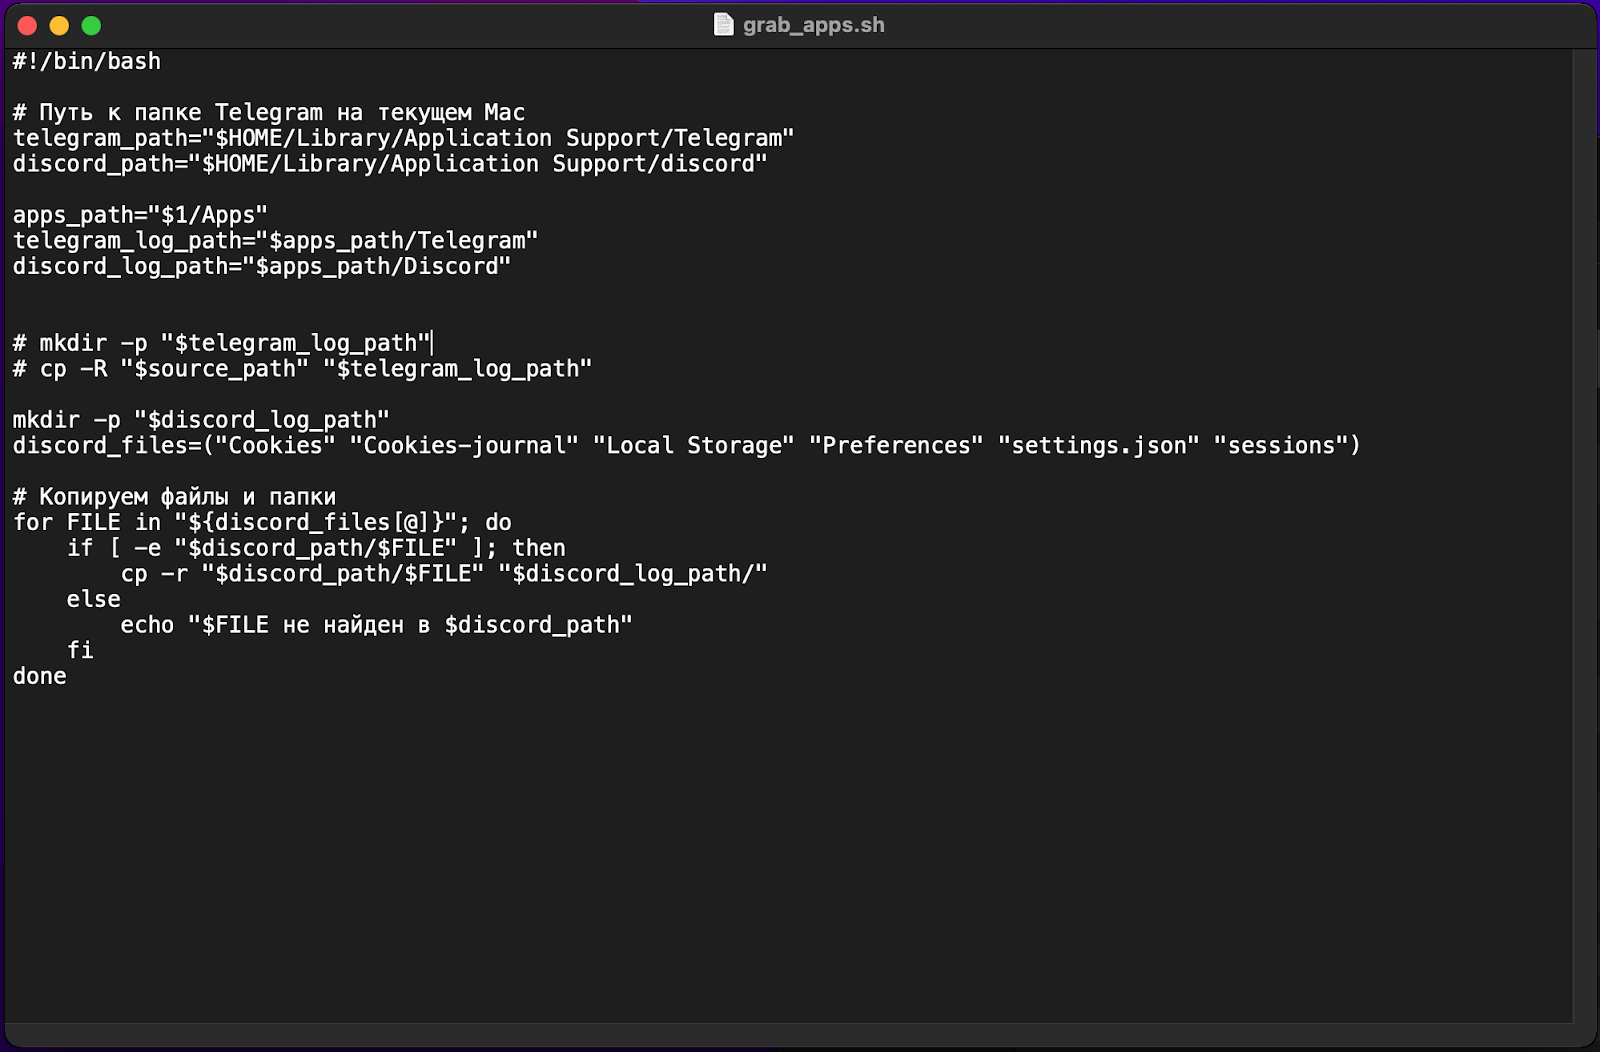Screen dimensions: 1600x1052
Task: Click the telegram_log_path= assignment line
Action: click(x=275, y=241)
